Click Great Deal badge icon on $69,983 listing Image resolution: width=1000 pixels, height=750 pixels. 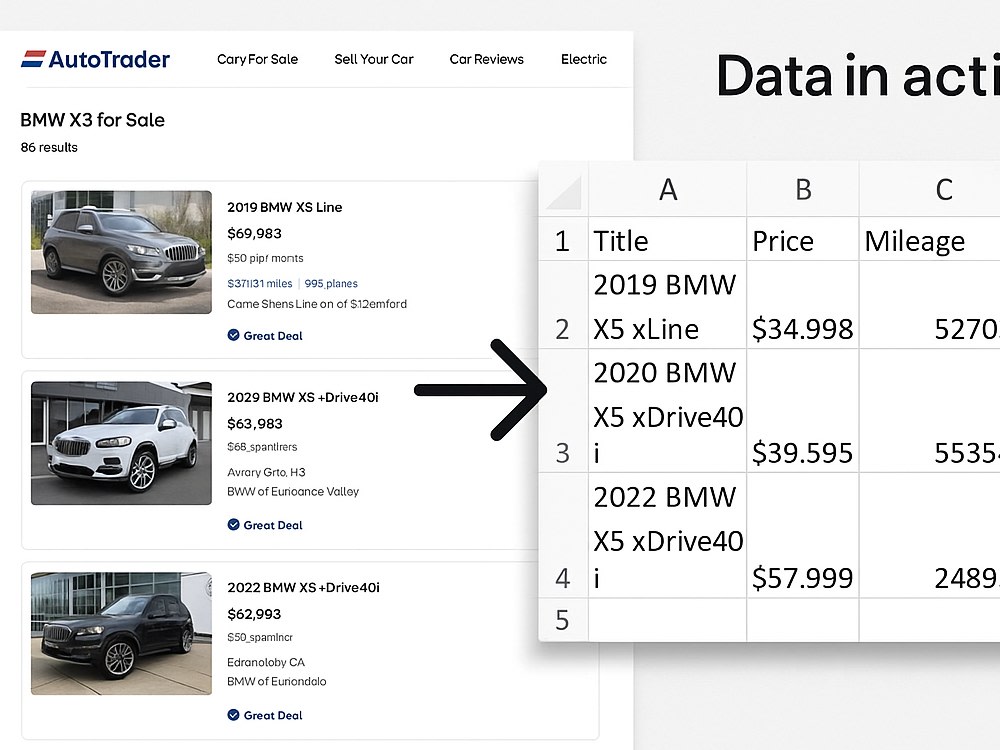pos(233,335)
